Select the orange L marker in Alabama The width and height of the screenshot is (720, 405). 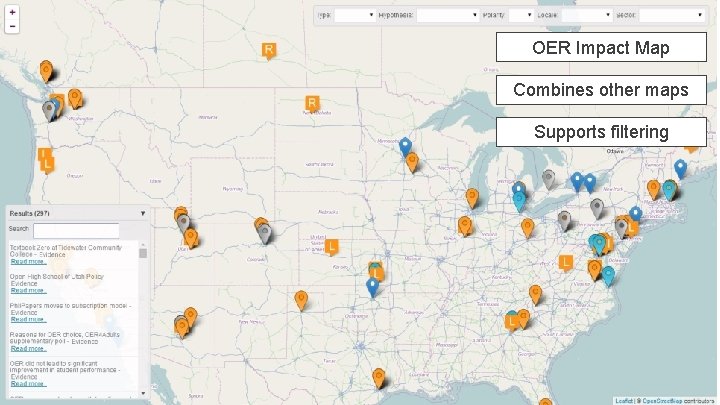[512, 322]
